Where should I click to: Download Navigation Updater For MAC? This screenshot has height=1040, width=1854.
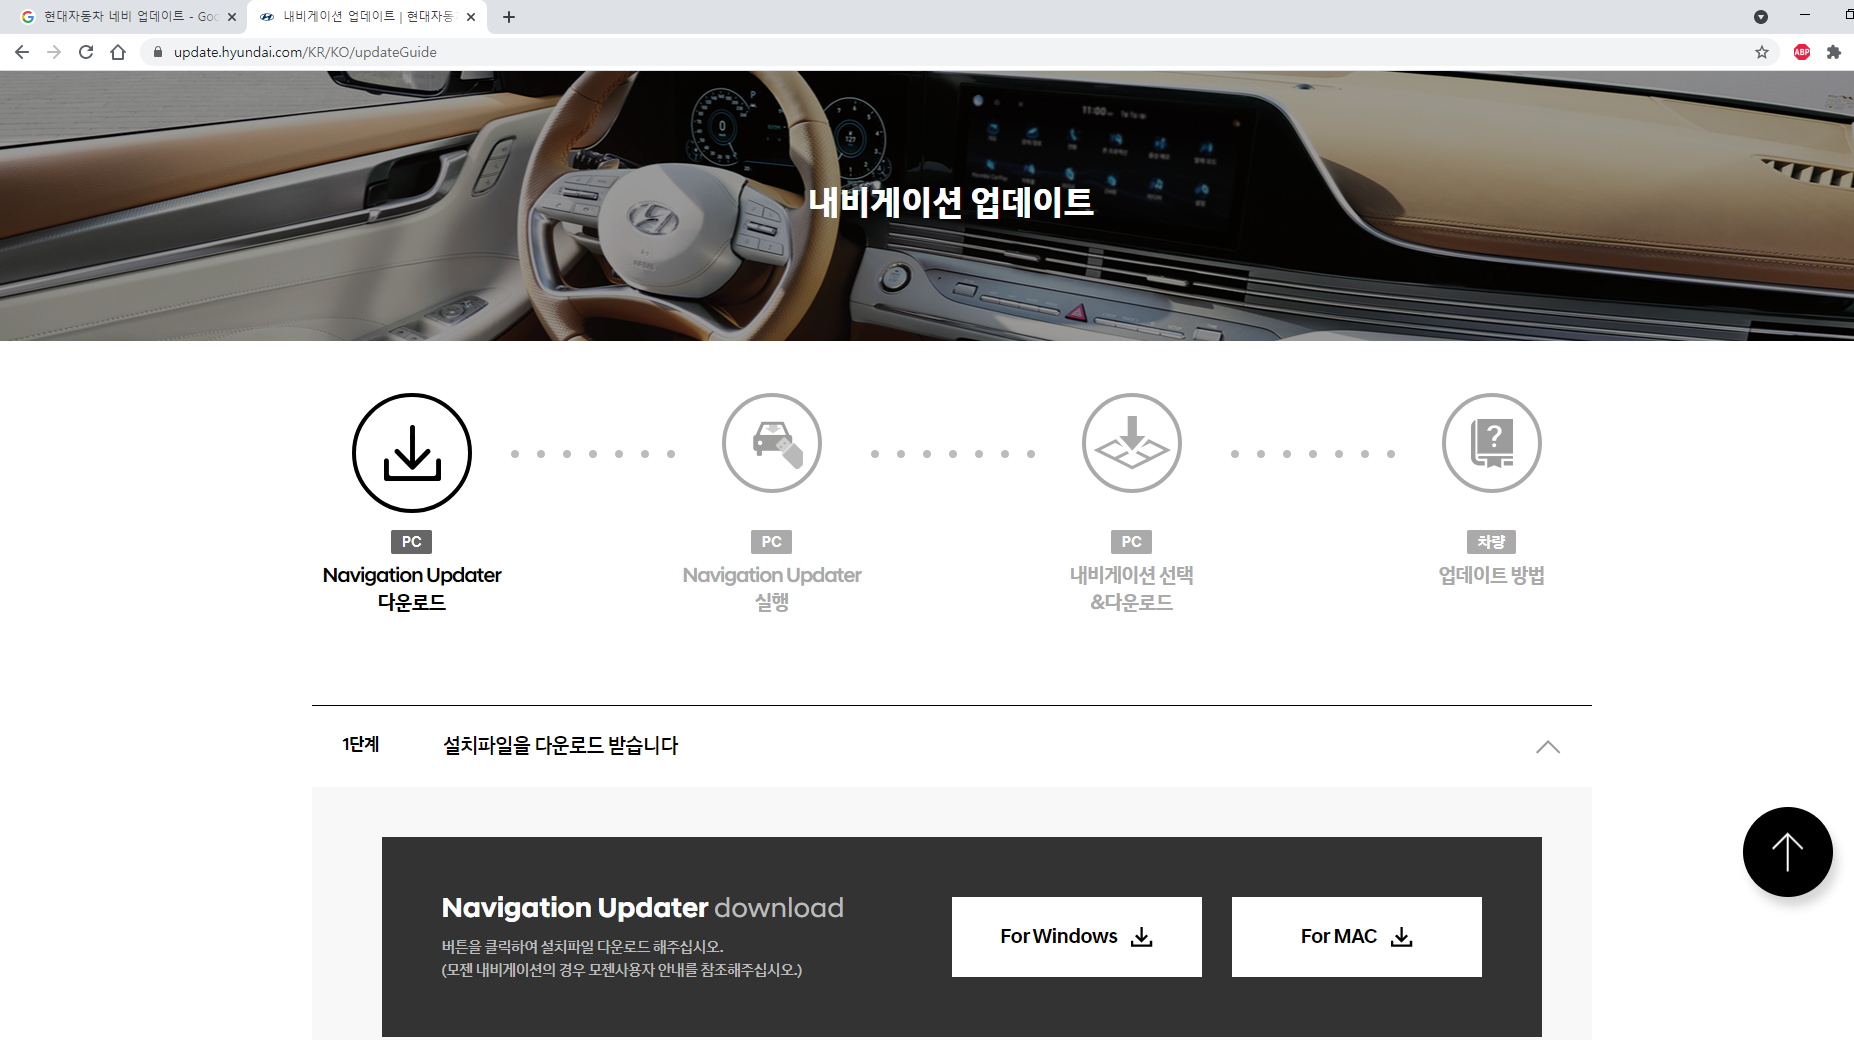[1357, 937]
